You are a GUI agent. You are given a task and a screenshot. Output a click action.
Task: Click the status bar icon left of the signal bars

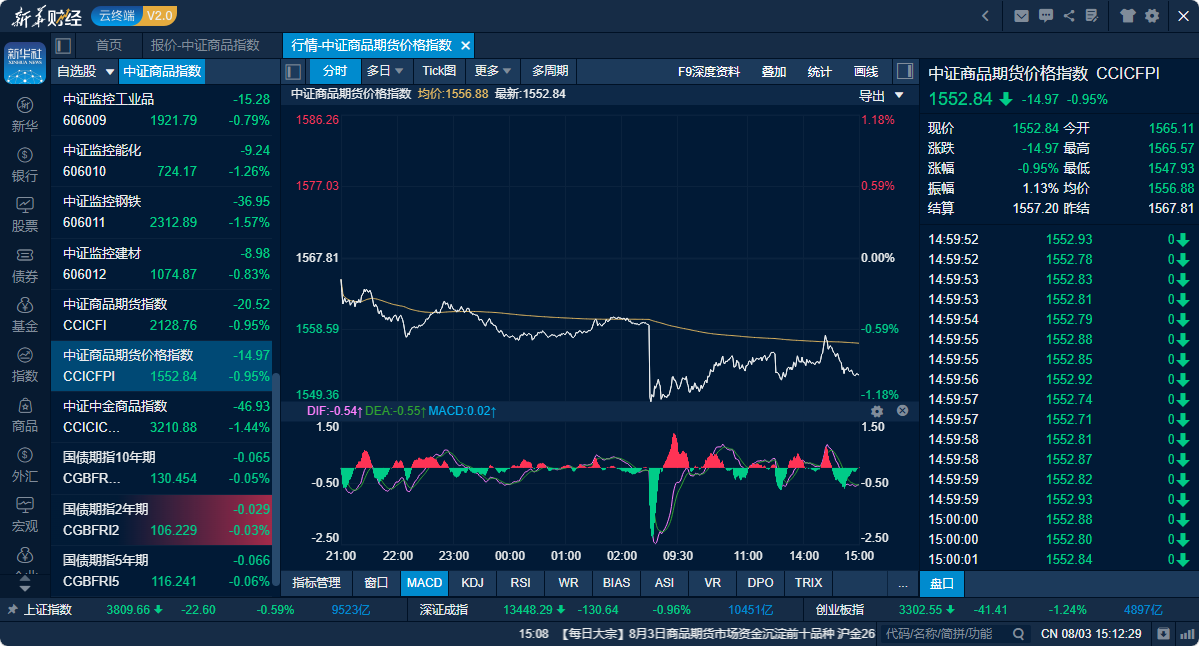pos(1163,634)
